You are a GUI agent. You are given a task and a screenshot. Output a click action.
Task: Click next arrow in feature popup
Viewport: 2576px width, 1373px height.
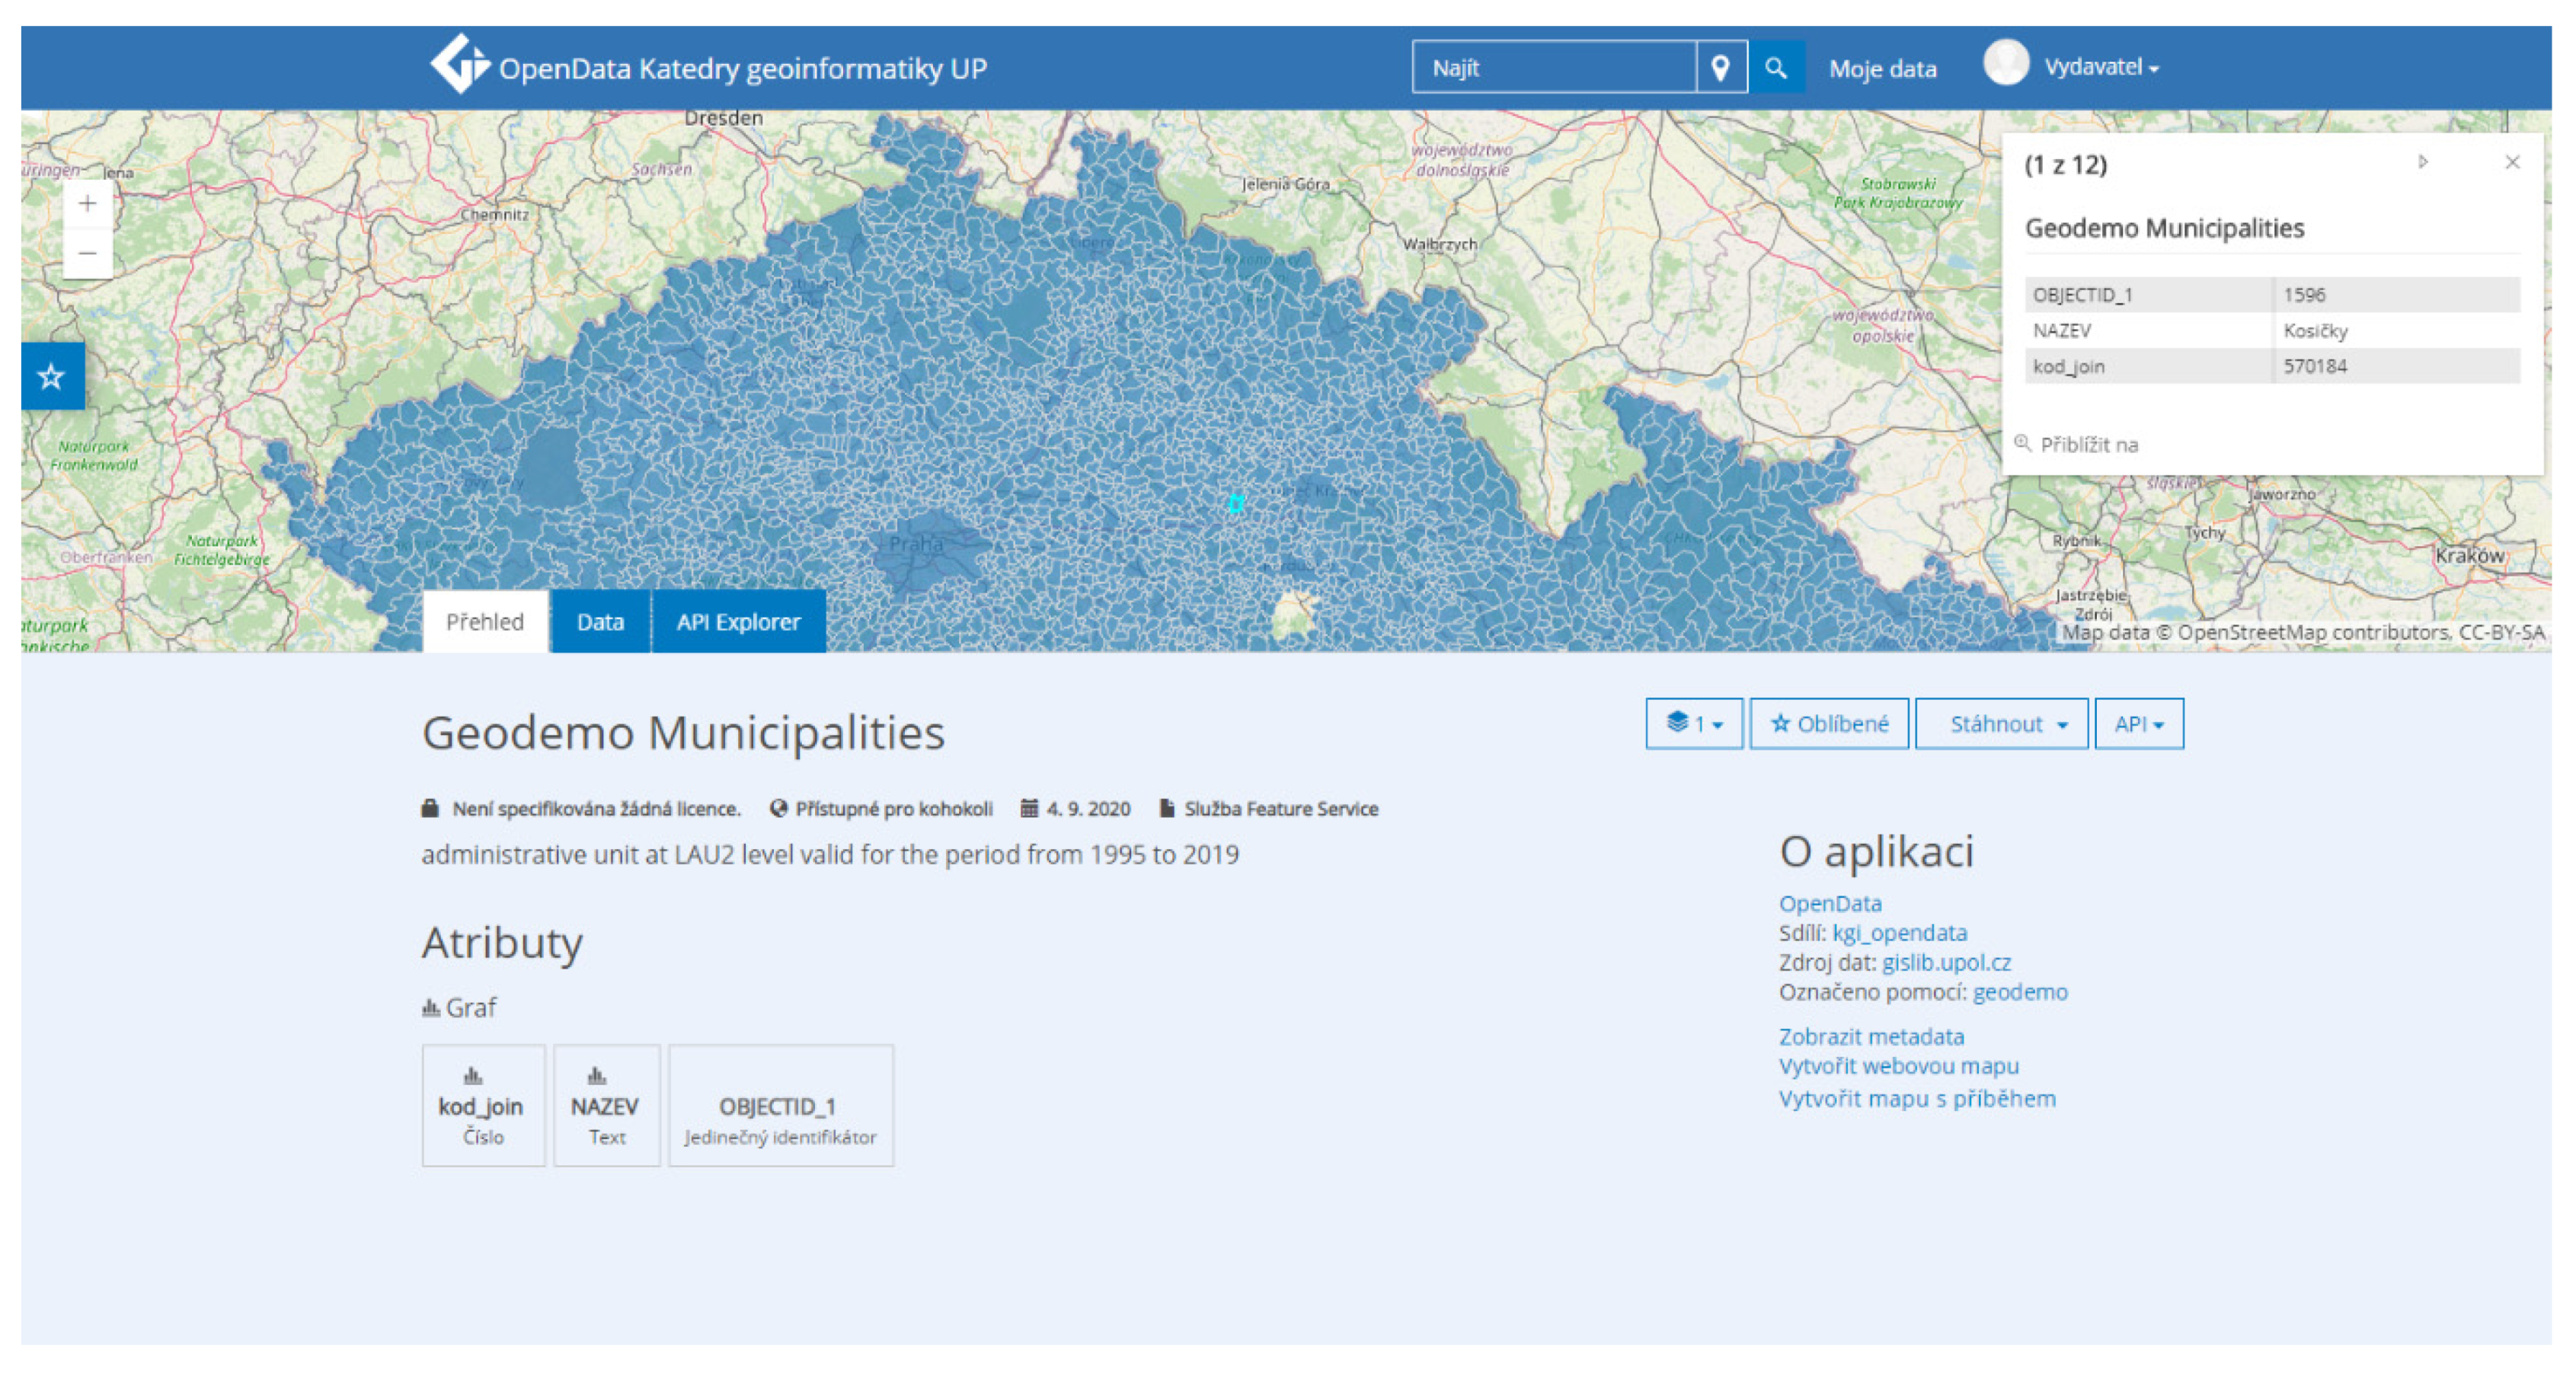pos(2423,161)
